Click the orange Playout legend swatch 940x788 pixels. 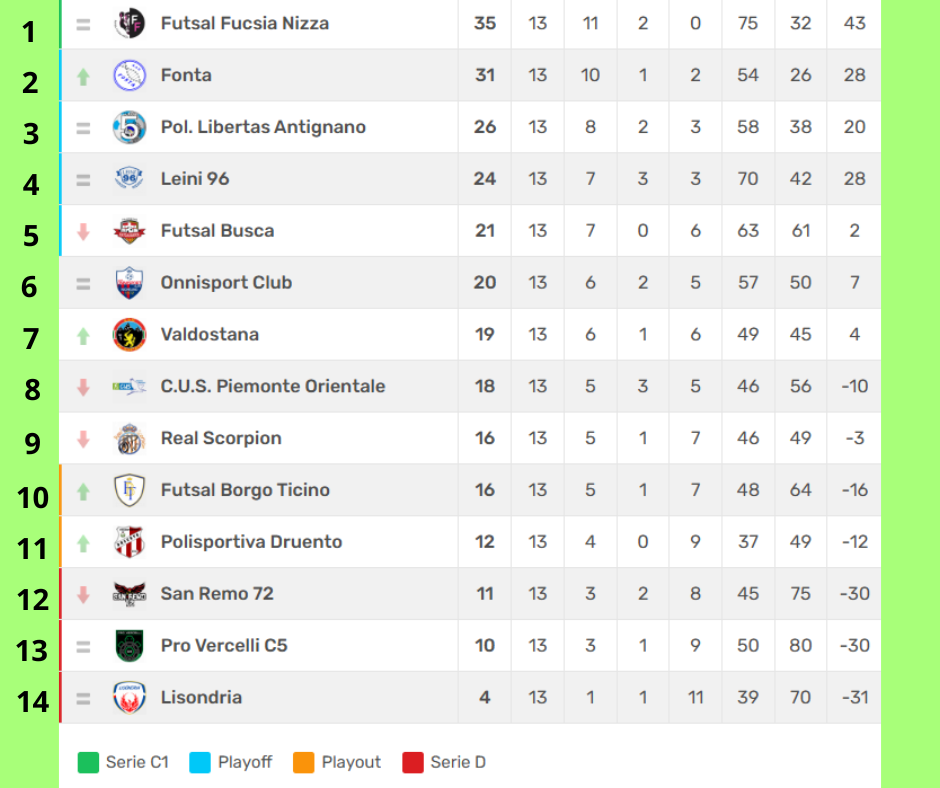click(303, 762)
